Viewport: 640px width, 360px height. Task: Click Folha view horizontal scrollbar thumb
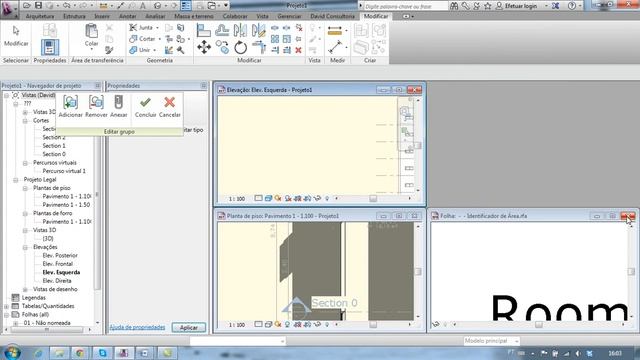[x=539, y=324]
